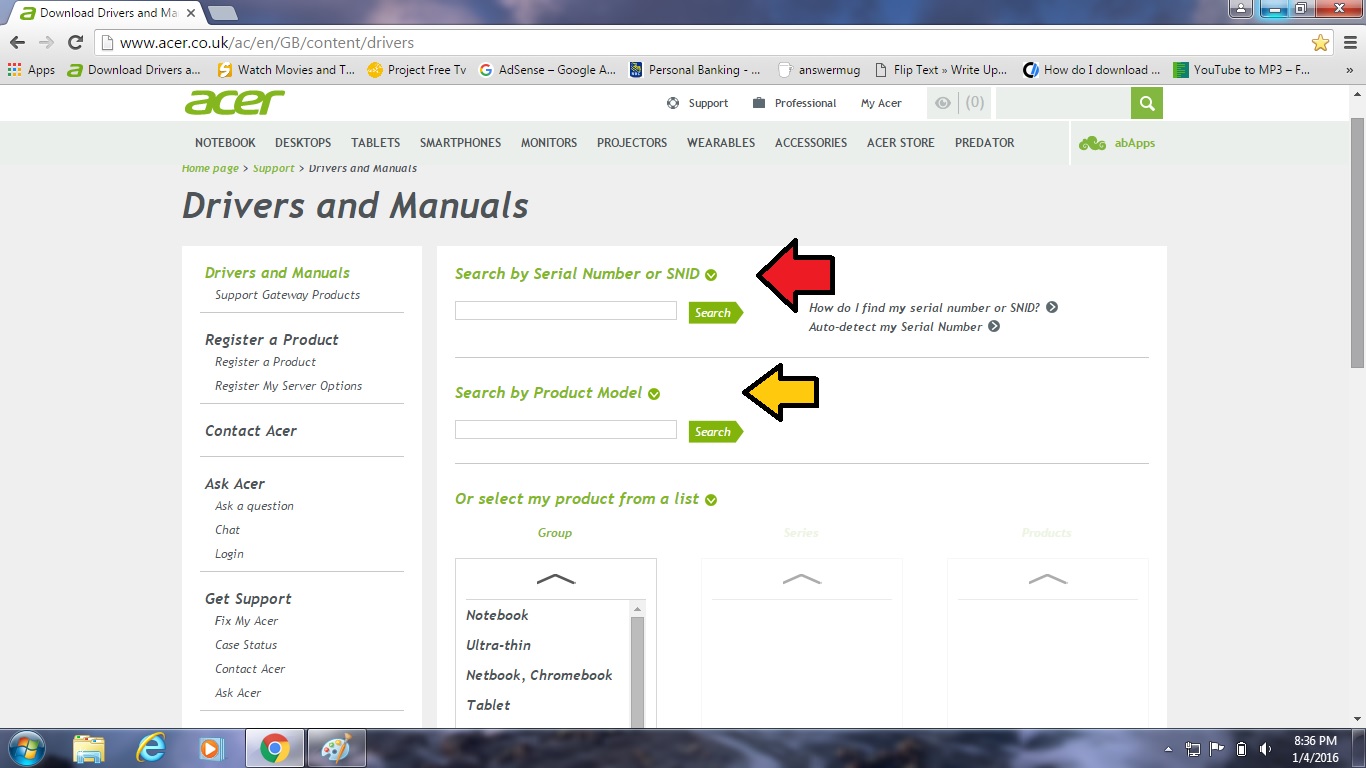This screenshot has width=1366, height=768.
Task: Close the Download Drivers browser tab
Action: tap(191, 13)
